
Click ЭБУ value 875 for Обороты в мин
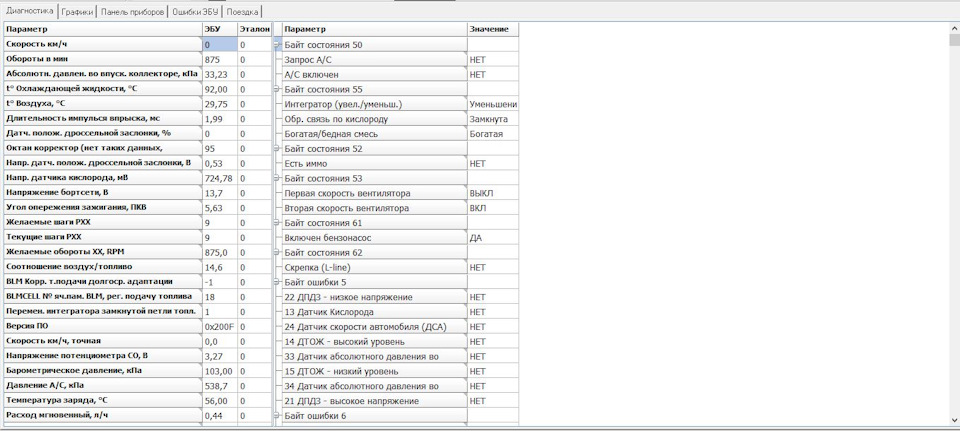[219, 59]
